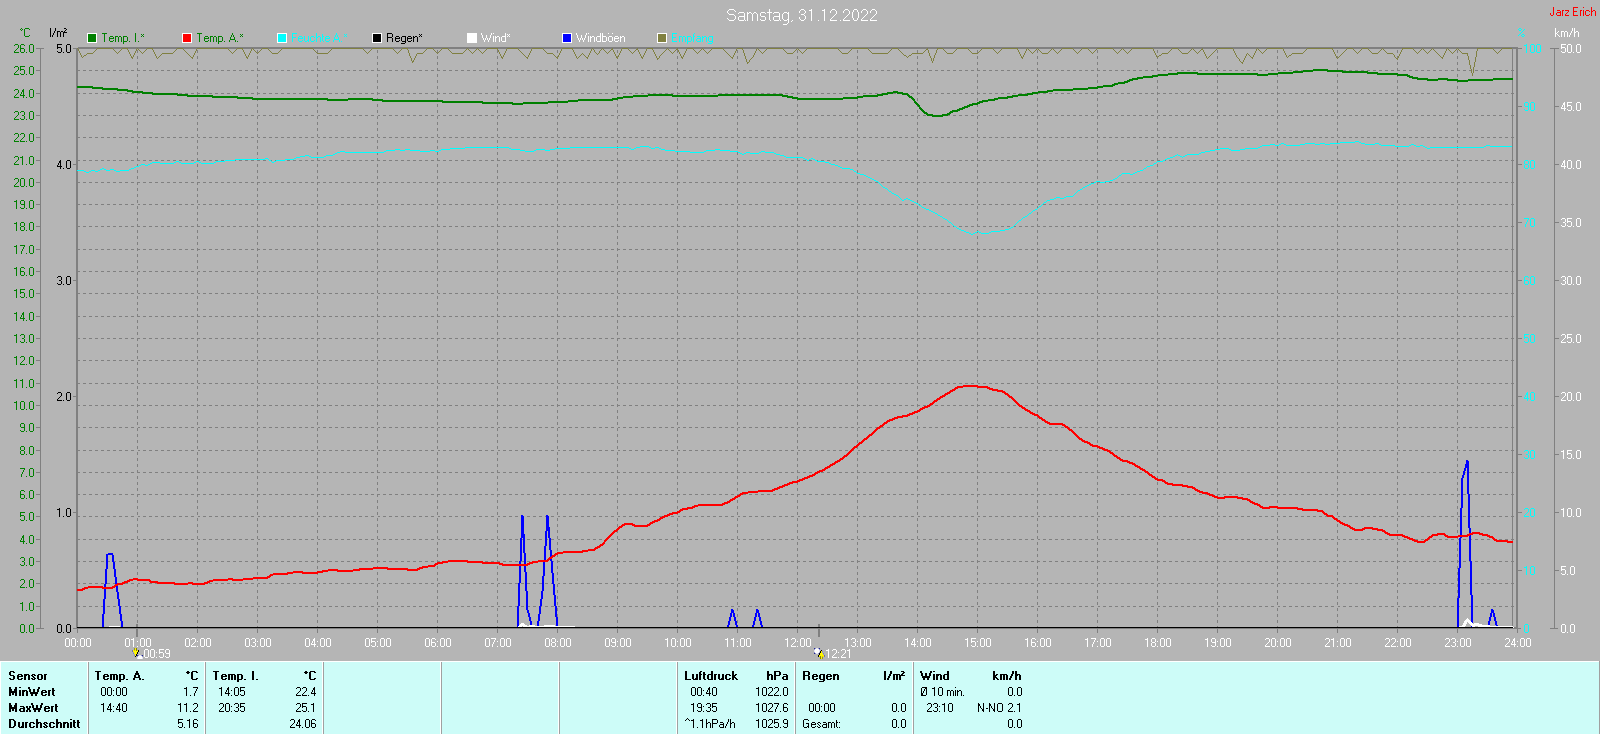This screenshot has width=1600, height=734.
Task: Click the pressure trend '^1.1hPa/h'
Action: 710,724
